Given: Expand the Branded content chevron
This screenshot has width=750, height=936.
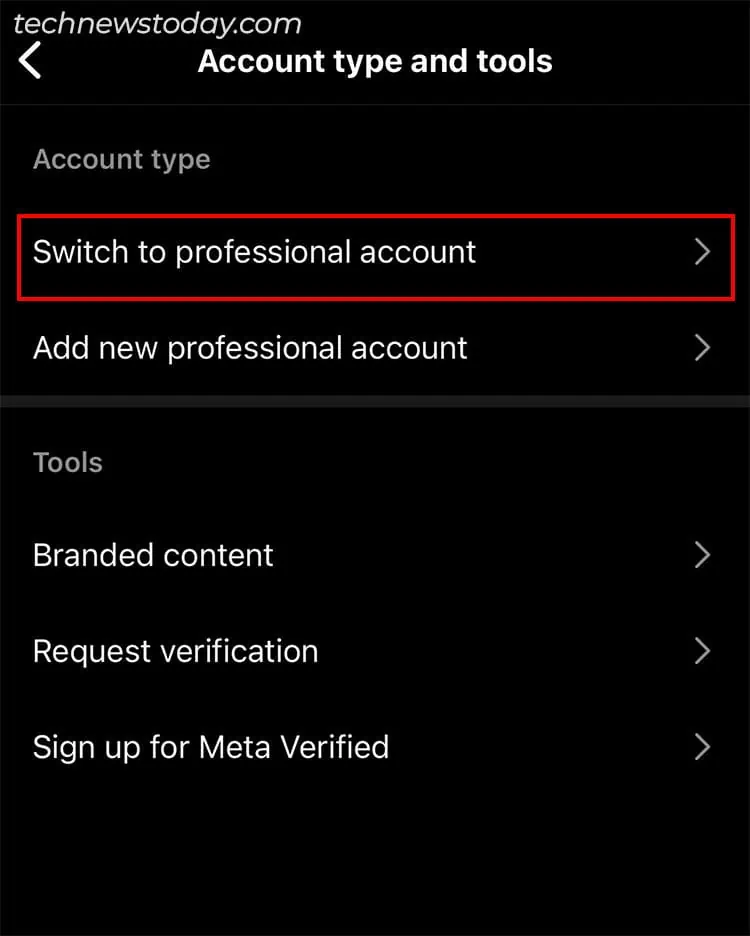Looking at the screenshot, I should 702,555.
